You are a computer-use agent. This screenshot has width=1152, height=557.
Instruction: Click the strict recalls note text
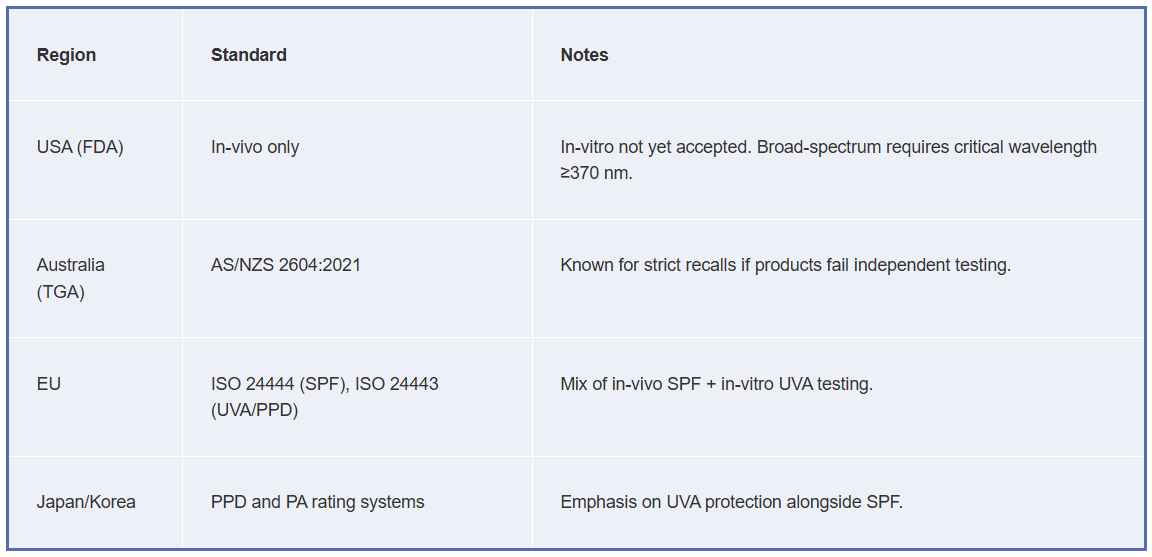tap(785, 265)
